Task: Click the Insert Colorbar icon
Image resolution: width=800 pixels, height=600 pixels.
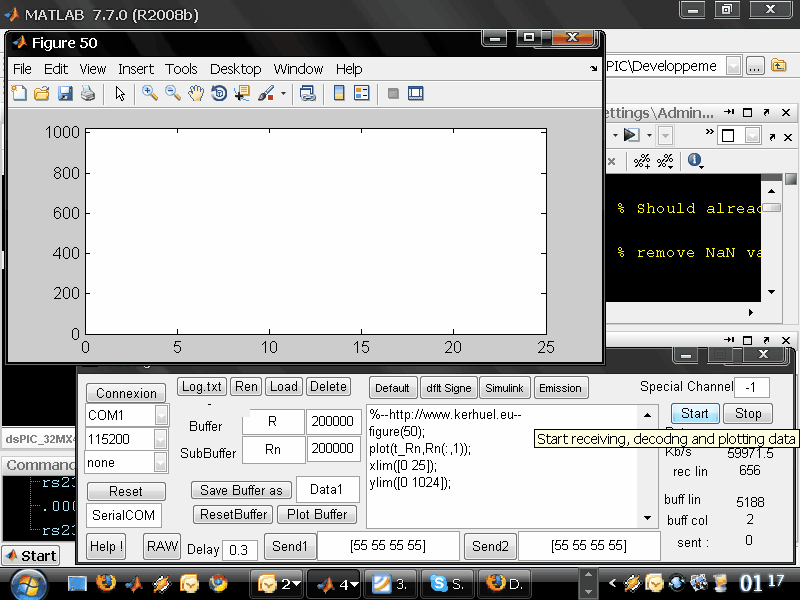Action: point(339,93)
